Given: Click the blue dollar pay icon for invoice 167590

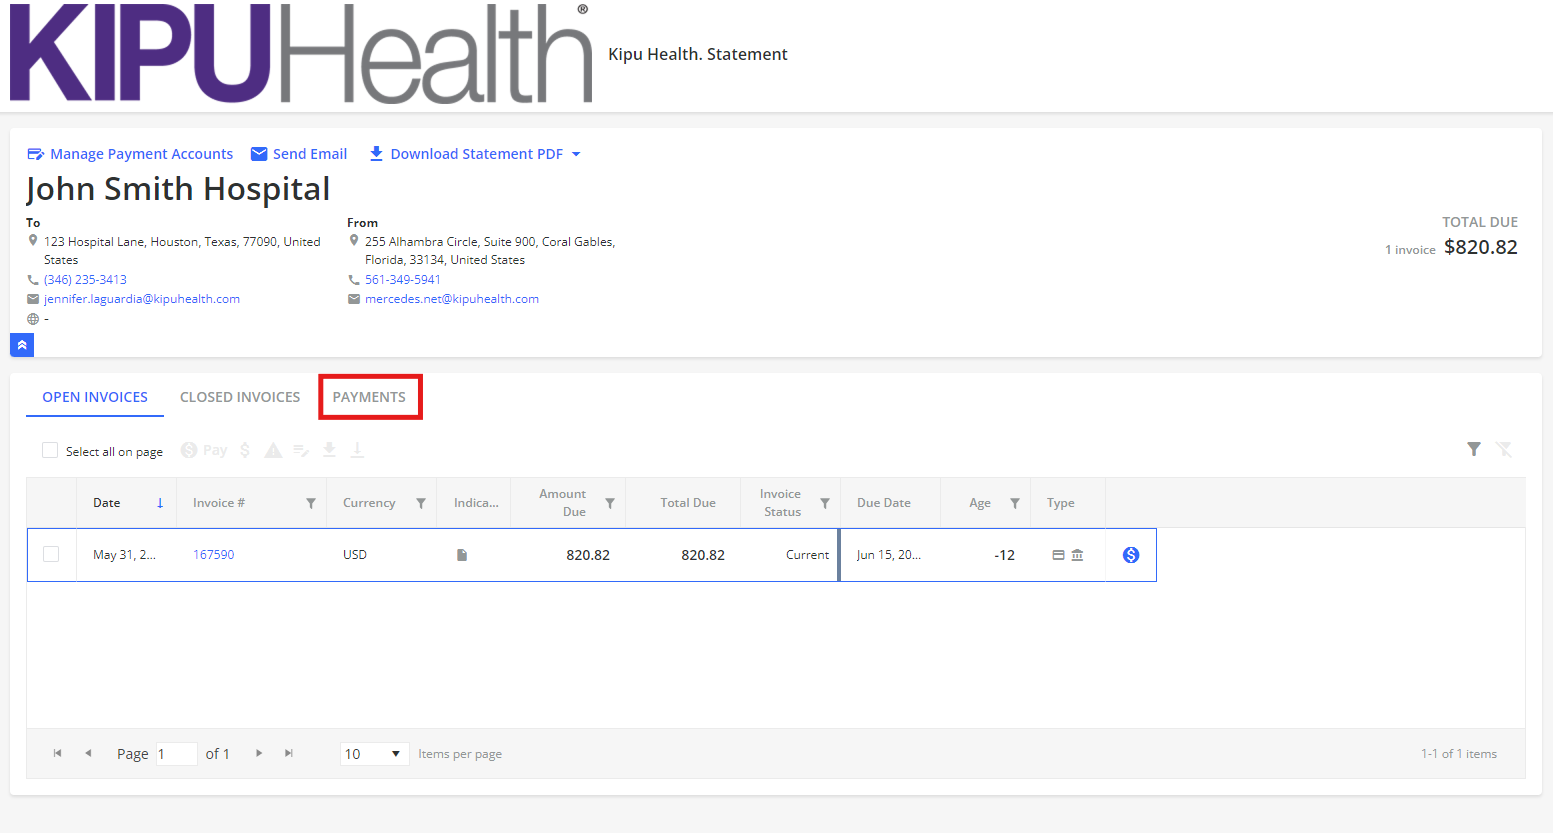Looking at the screenshot, I should (1130, 554).
